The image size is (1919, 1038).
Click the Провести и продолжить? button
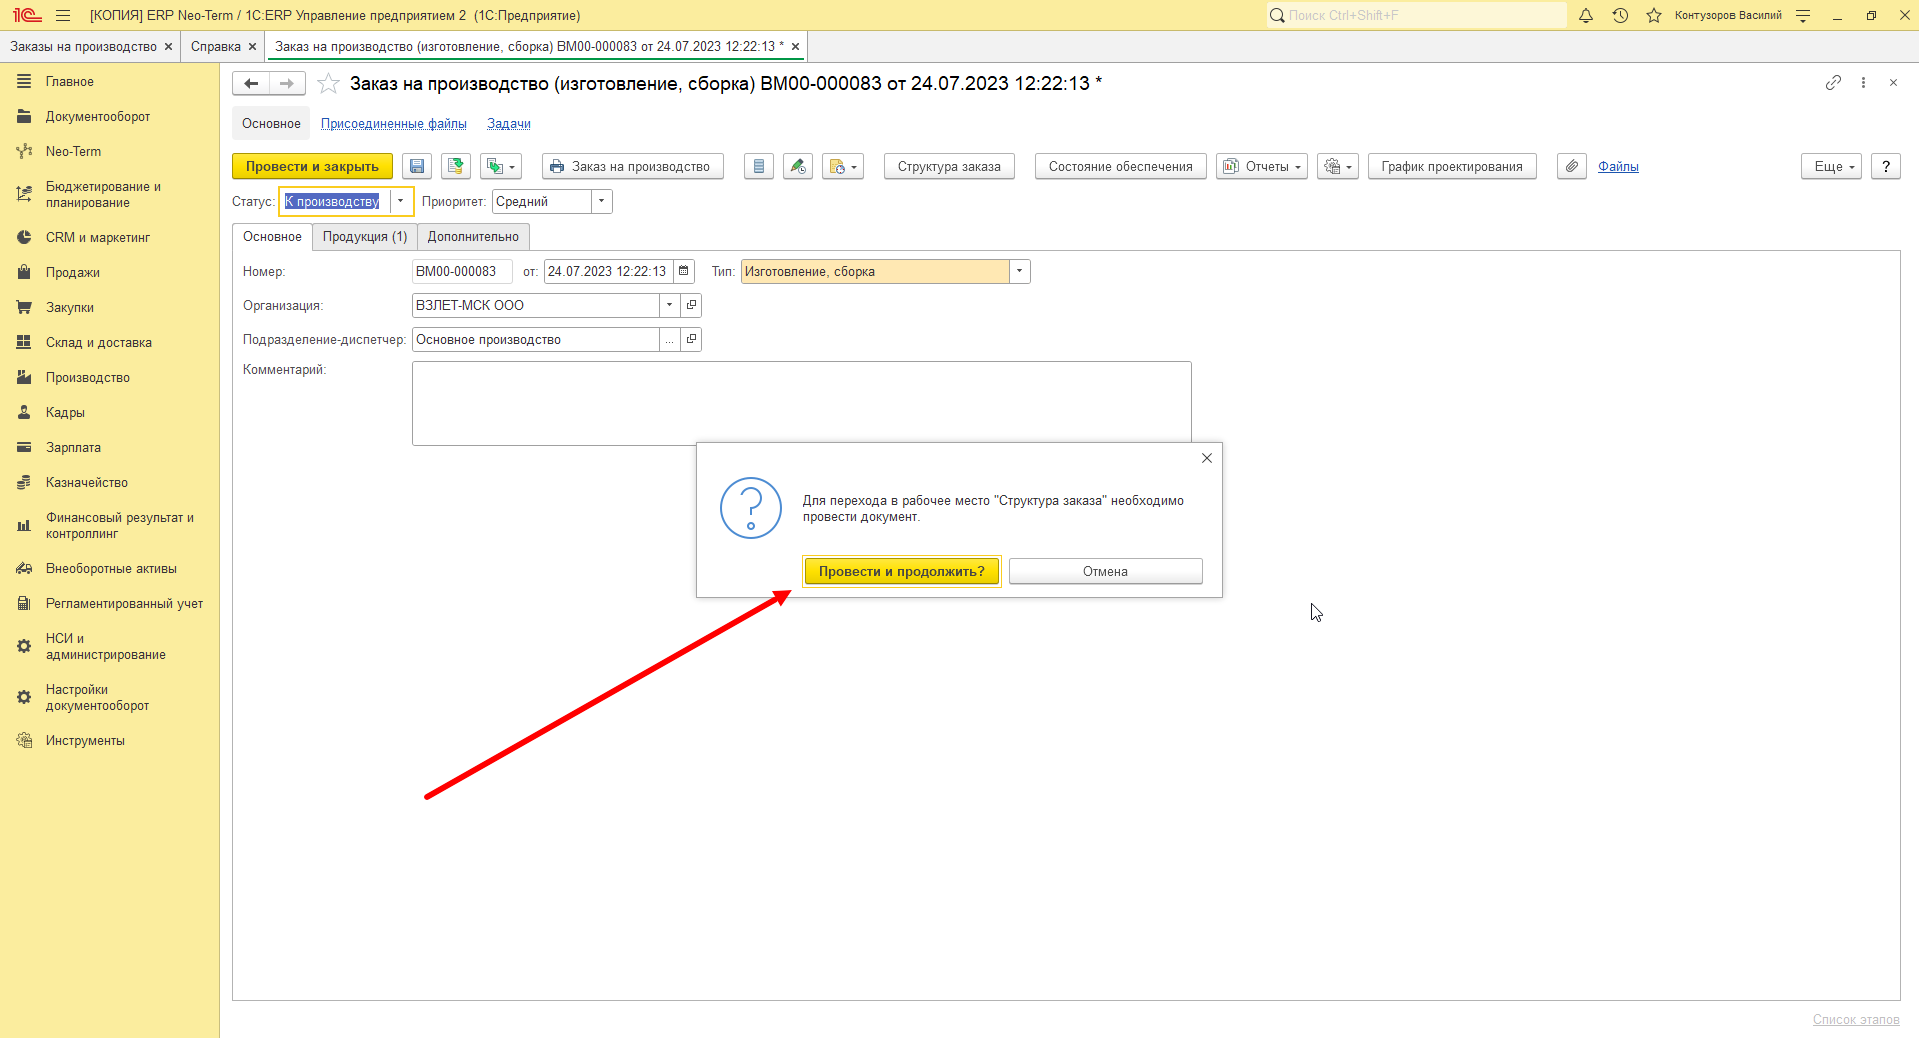(902, 572)
